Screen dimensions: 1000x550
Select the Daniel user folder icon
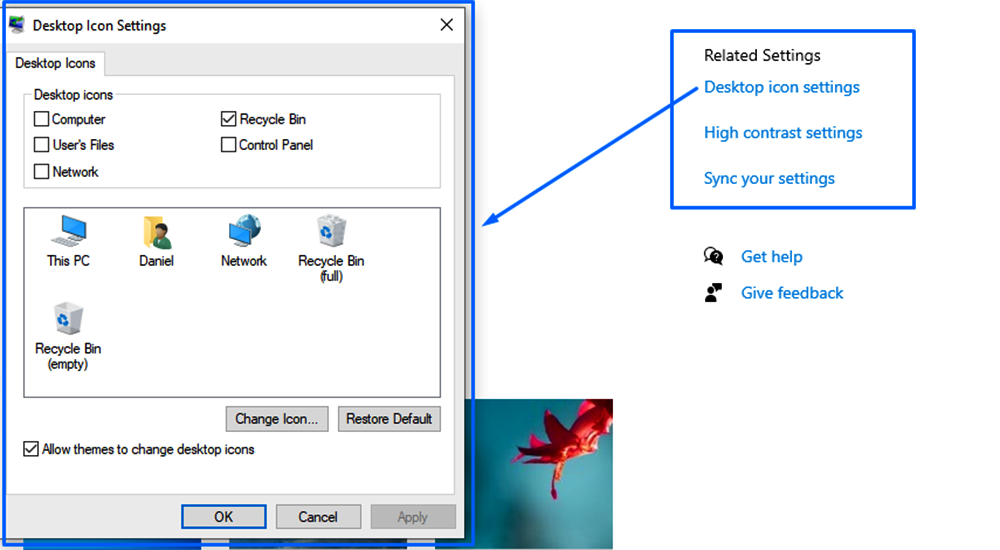pyautogui.click(x=157, y=232)
